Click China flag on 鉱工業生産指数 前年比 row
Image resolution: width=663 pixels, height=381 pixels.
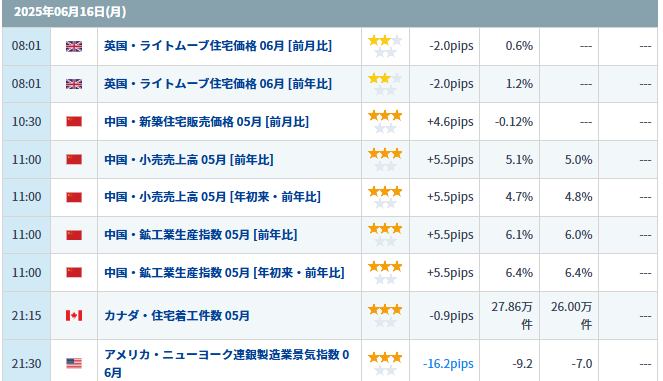pos(74,235)
